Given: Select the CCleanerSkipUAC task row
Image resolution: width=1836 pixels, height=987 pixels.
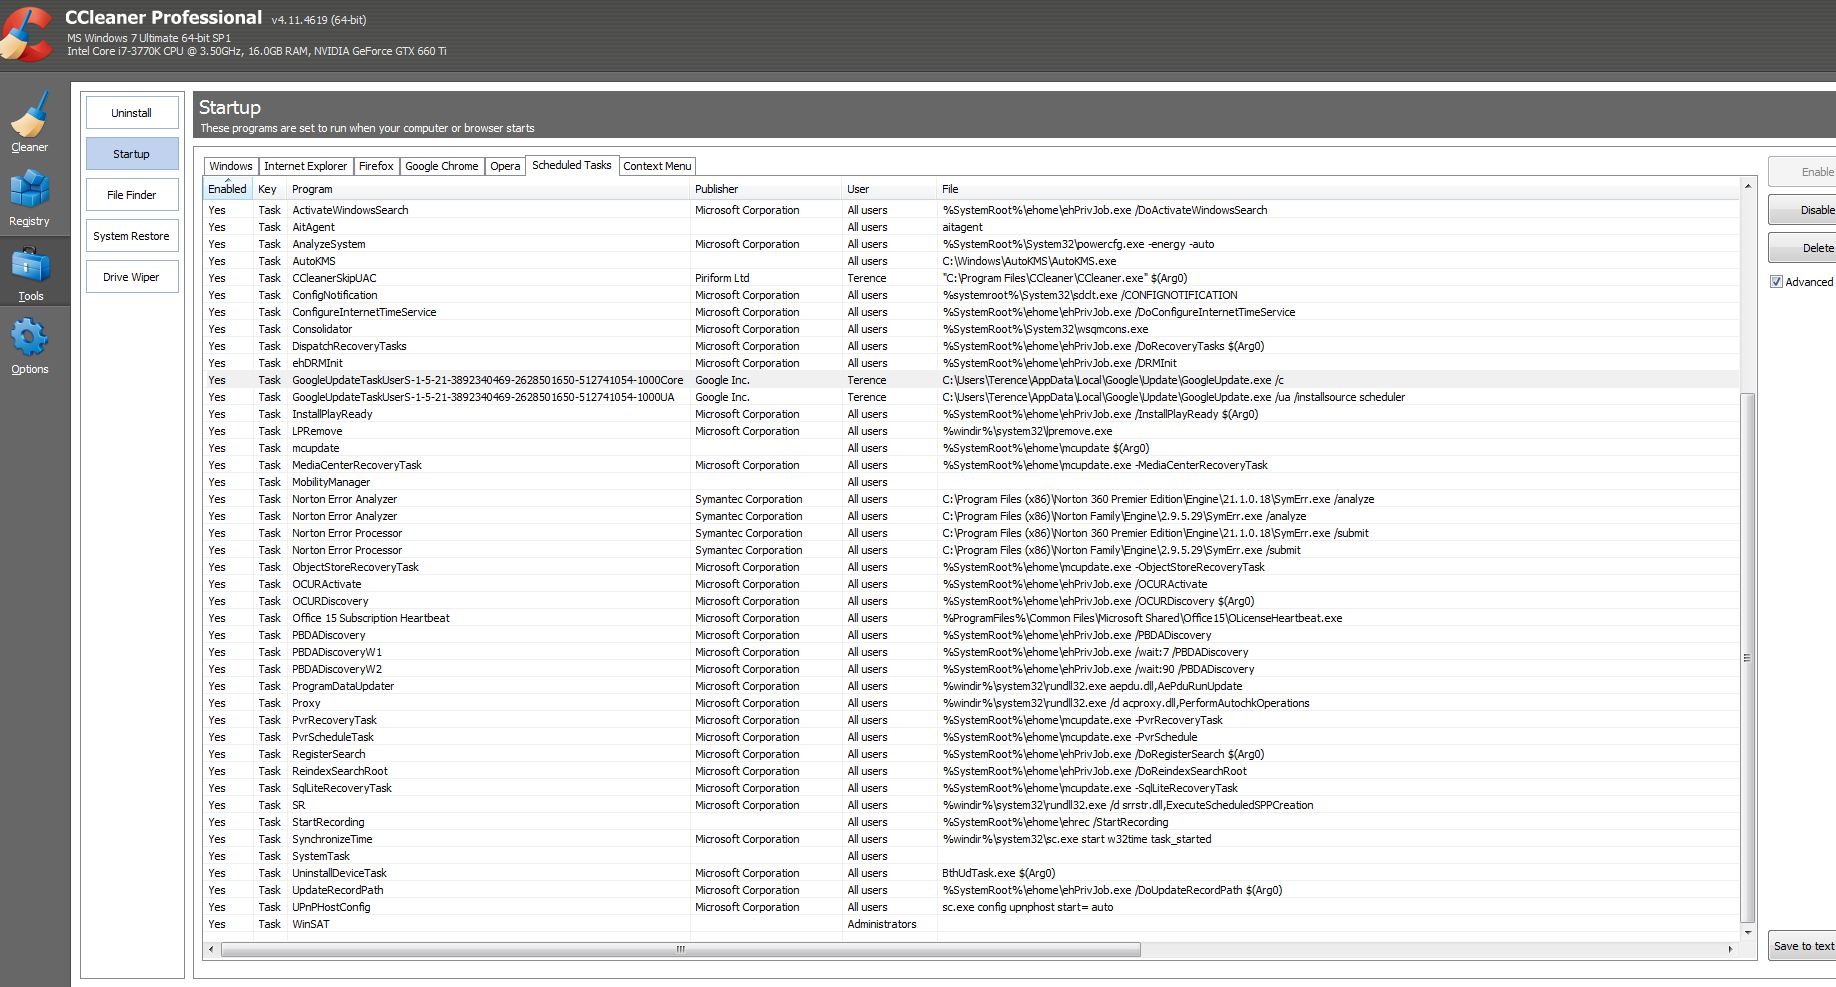Looking at the screenshot, I should (x=971, y=278).
